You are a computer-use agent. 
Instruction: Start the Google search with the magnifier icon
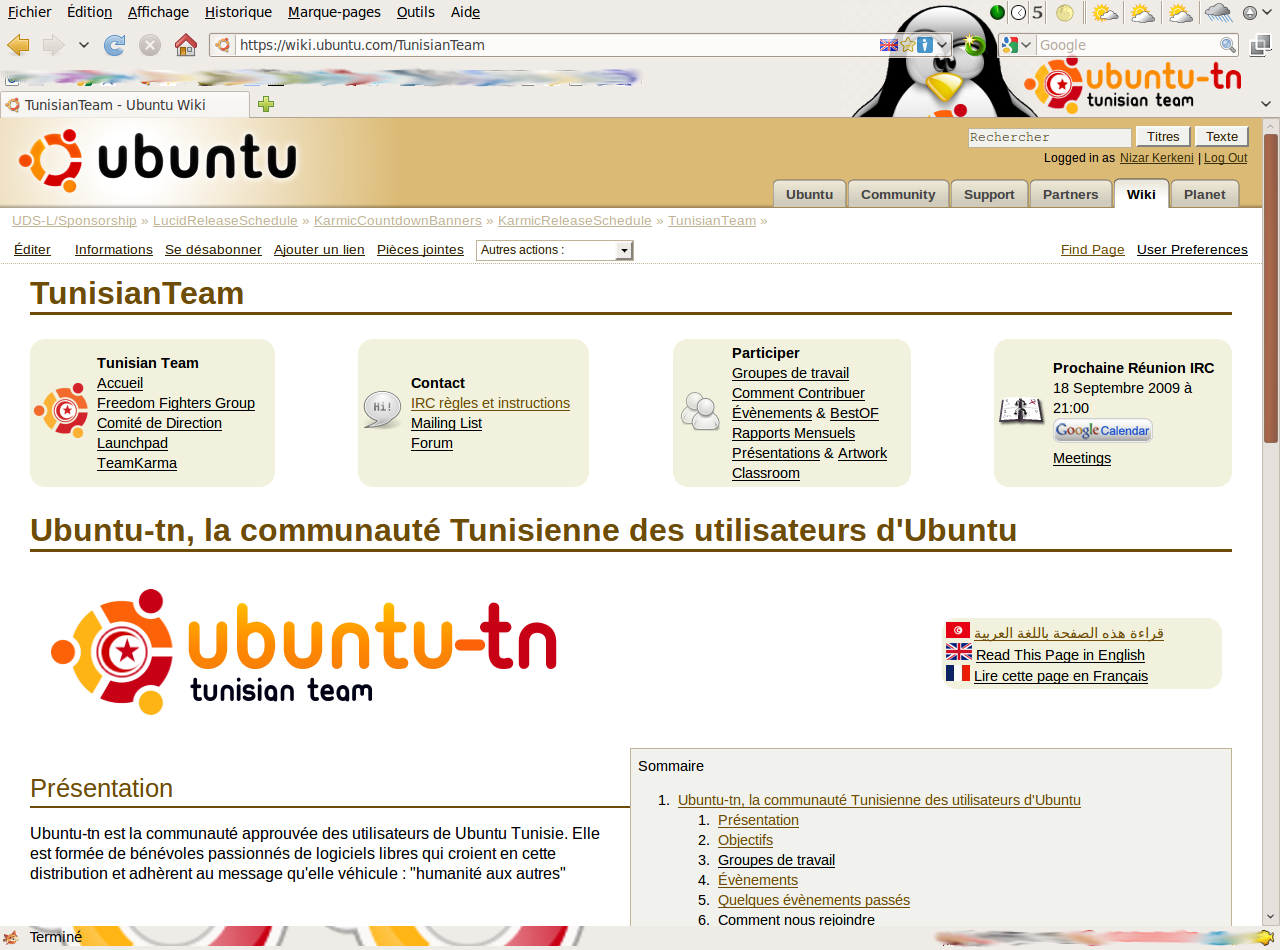[x=1228, y=45]
